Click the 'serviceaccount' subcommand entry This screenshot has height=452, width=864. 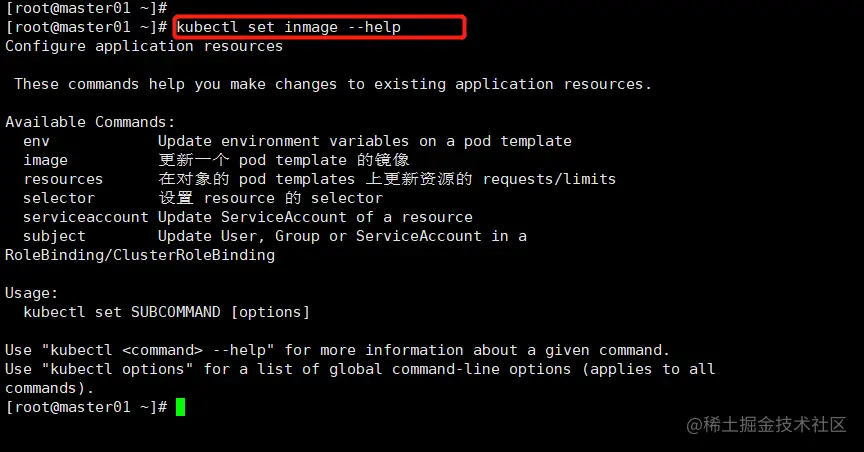pyautogui.click(x=85, y=217)
